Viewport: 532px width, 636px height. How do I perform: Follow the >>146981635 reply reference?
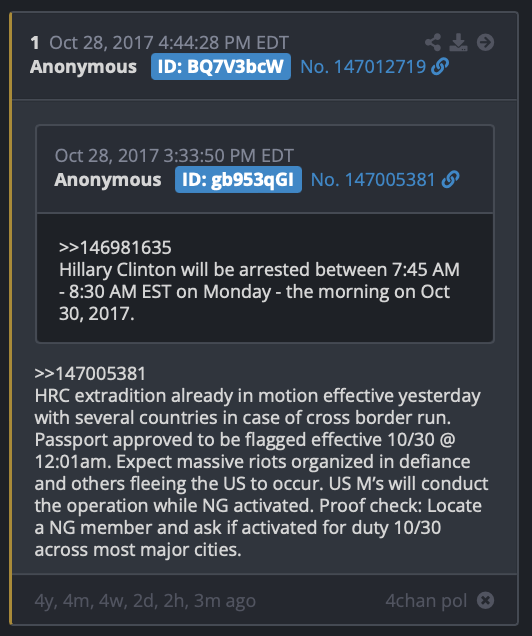point(115,247)
